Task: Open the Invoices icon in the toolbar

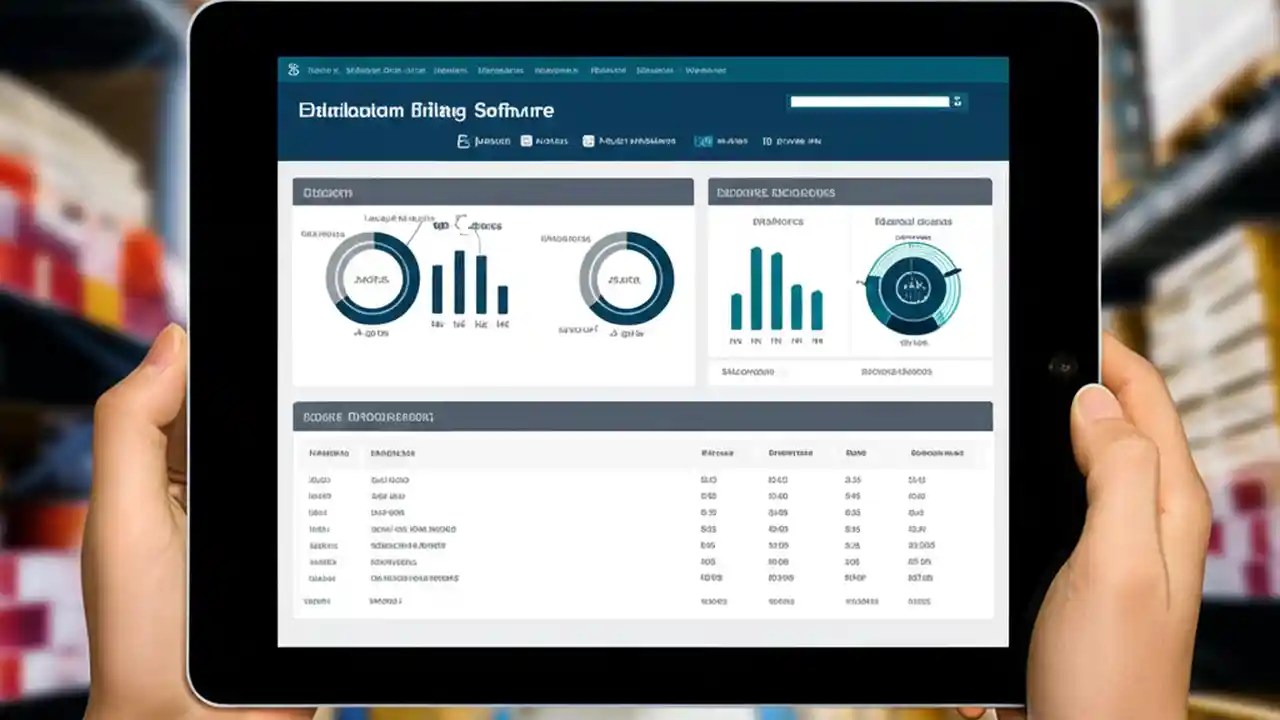Action: point(461,141)
